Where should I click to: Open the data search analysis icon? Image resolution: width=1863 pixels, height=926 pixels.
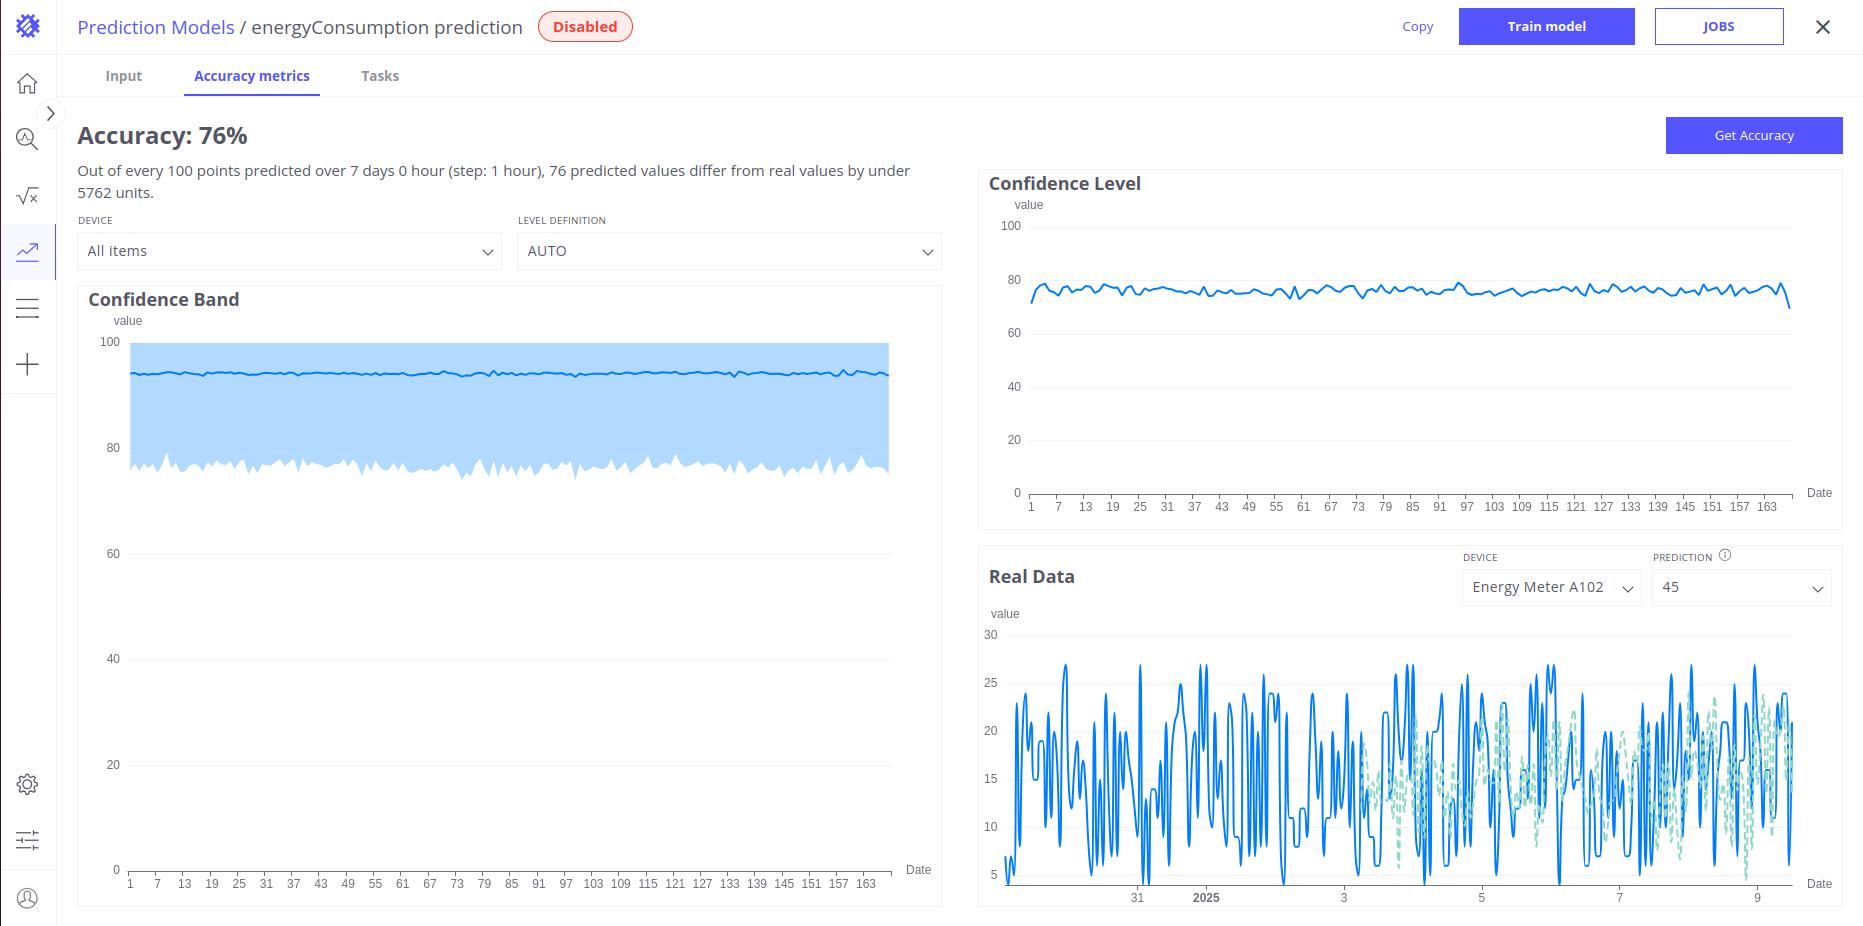(x=27, y=140)
